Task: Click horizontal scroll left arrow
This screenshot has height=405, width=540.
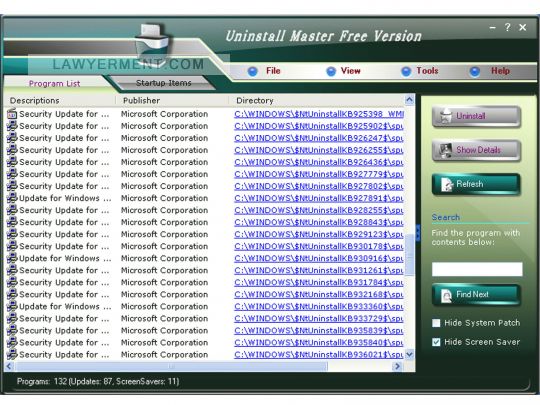Action: point(9,366)
